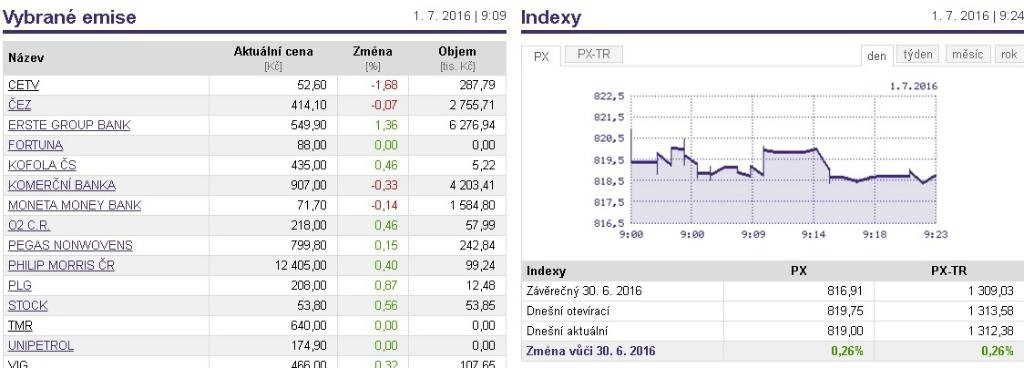Select the KOFOLA ČS link
1024x368 pixels.
coord(42,165)
